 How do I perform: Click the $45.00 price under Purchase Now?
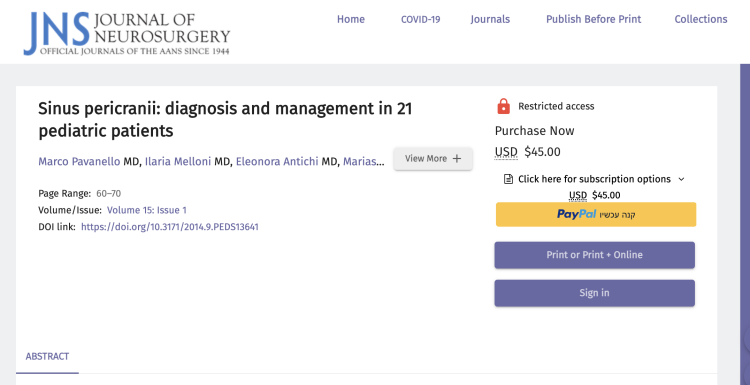pos(542,152)
